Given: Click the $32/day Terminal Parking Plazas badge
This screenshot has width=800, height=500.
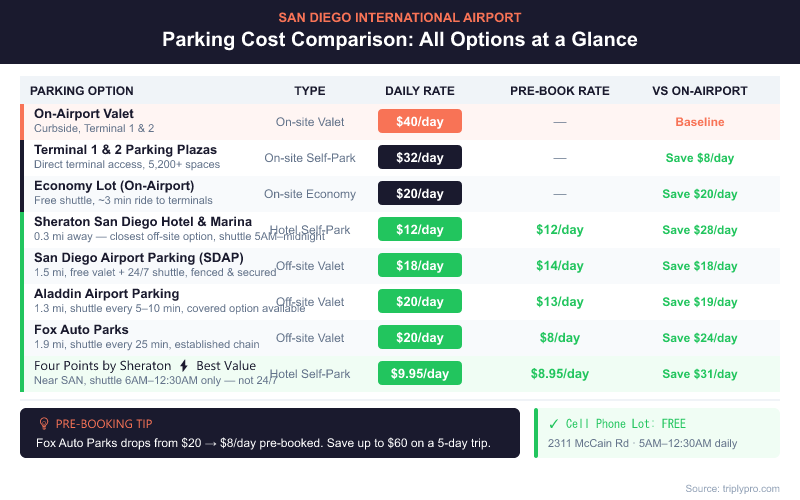Looking at the screenshot, I should (419, 157).
